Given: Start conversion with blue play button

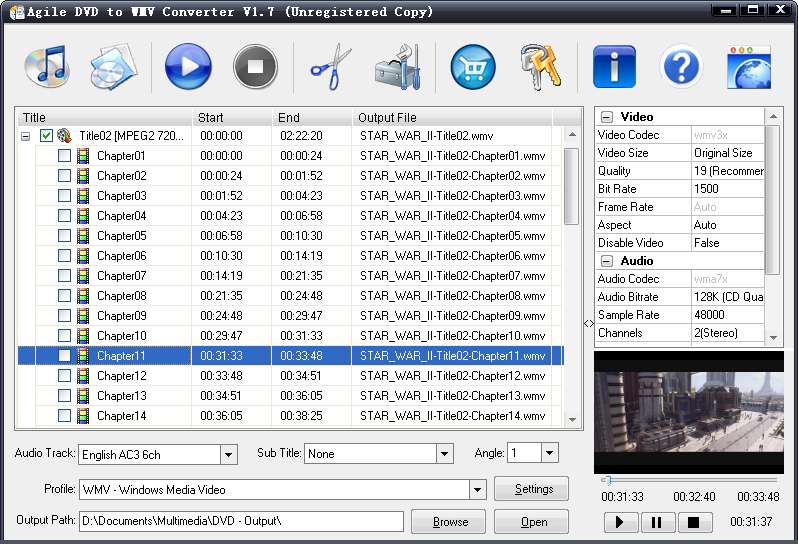Looking at the screenshot, I should (x=188, y=66).
